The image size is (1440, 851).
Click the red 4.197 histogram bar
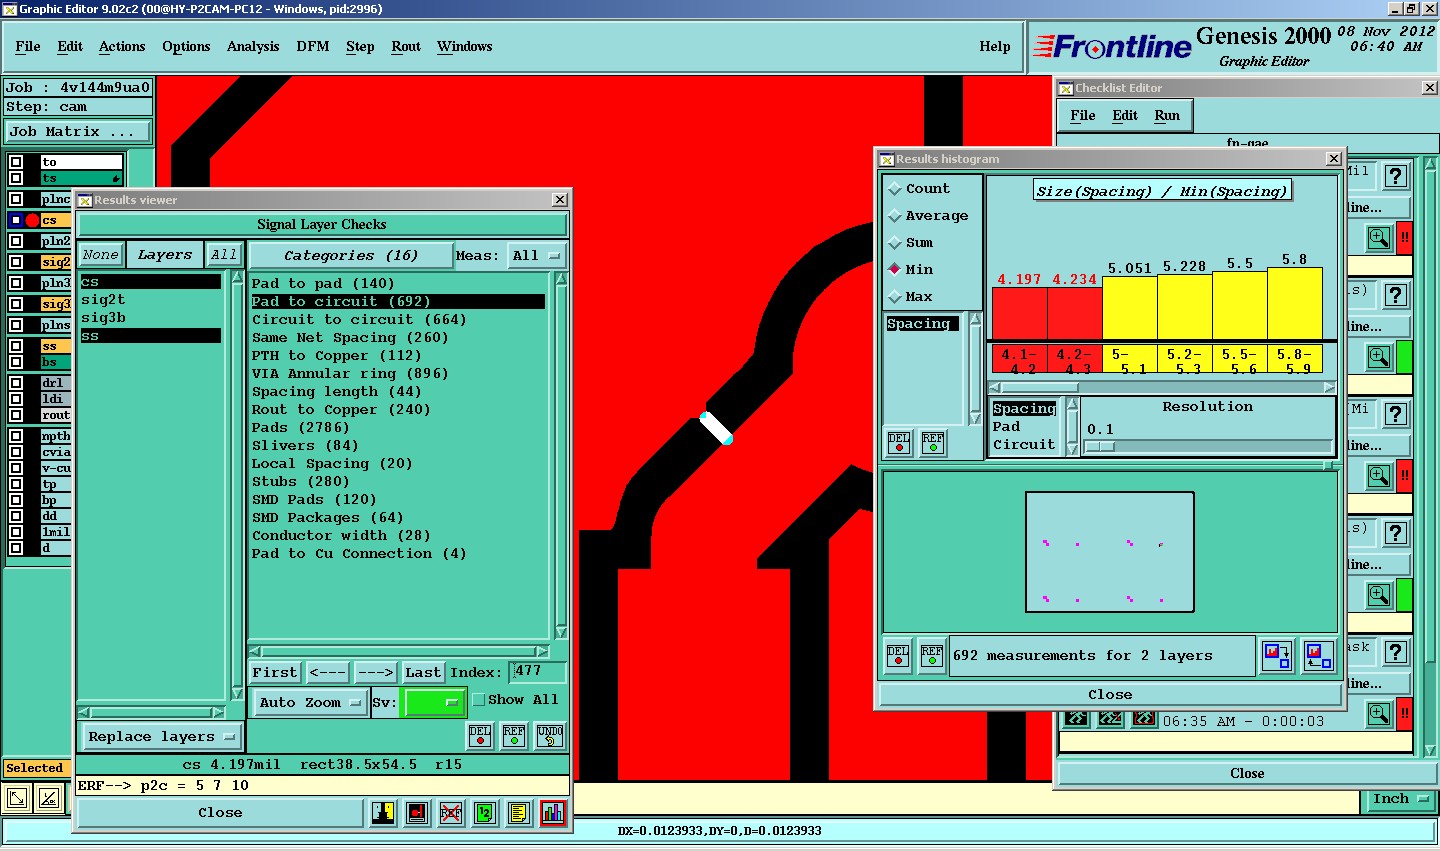[1020, 314]
